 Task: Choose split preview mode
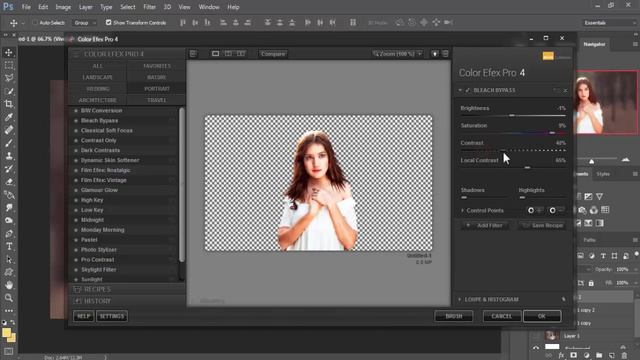pos(228,54)
